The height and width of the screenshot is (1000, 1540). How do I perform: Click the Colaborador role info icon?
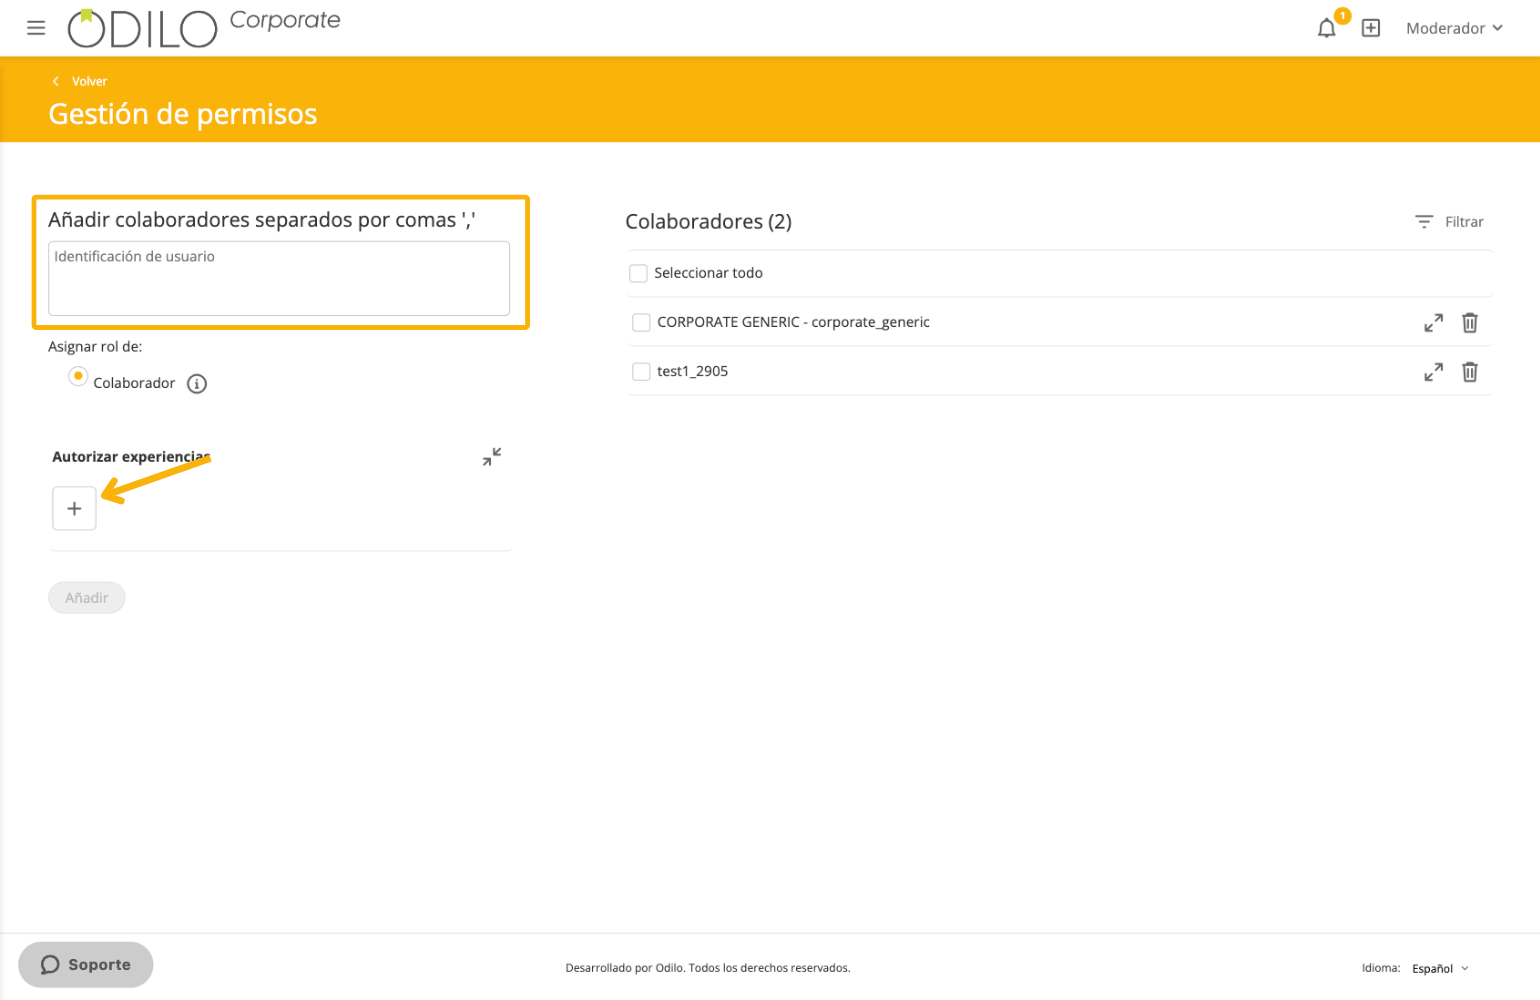click(x=197, y=384)
